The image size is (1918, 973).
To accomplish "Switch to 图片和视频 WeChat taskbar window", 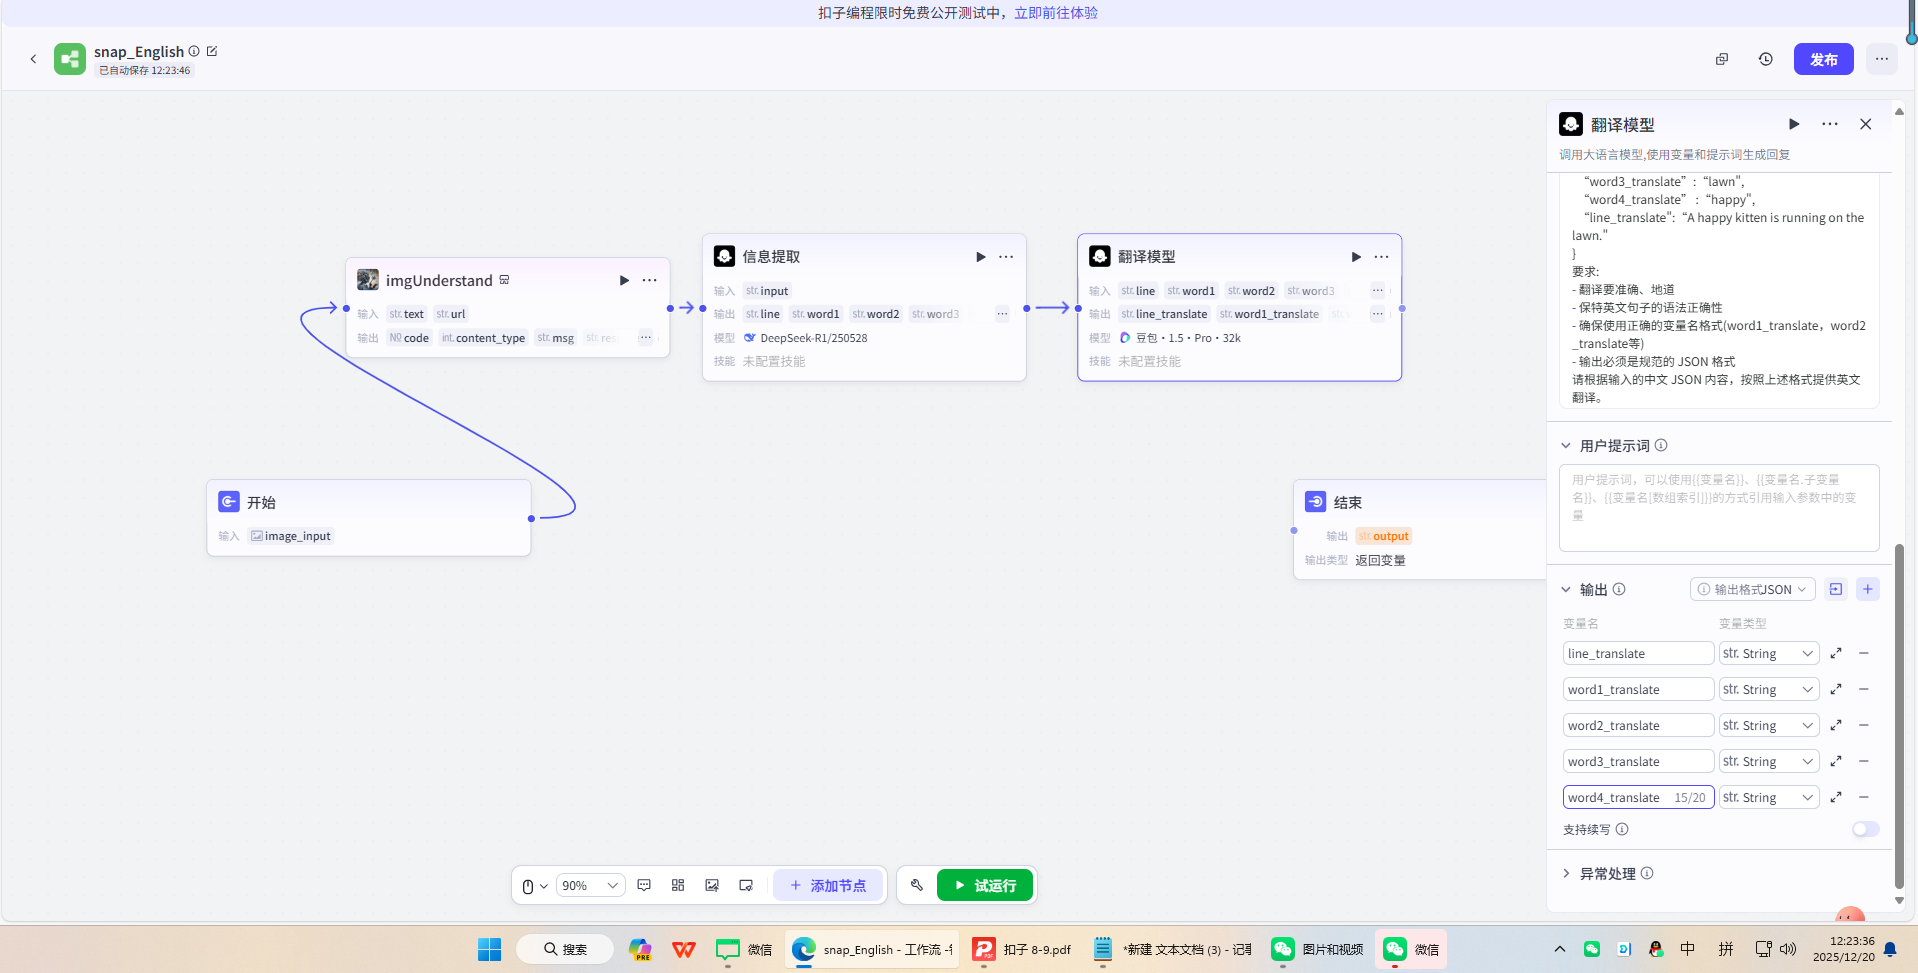I will click(x=1318, y=949).
